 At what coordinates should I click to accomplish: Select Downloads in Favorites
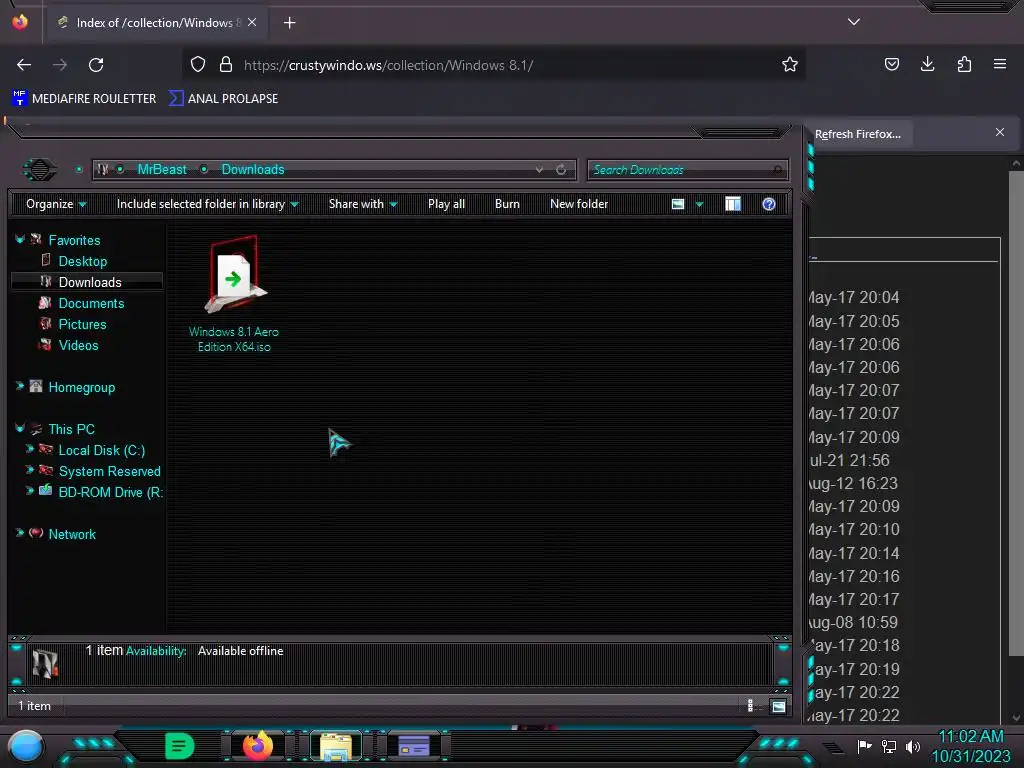point(87,282)
